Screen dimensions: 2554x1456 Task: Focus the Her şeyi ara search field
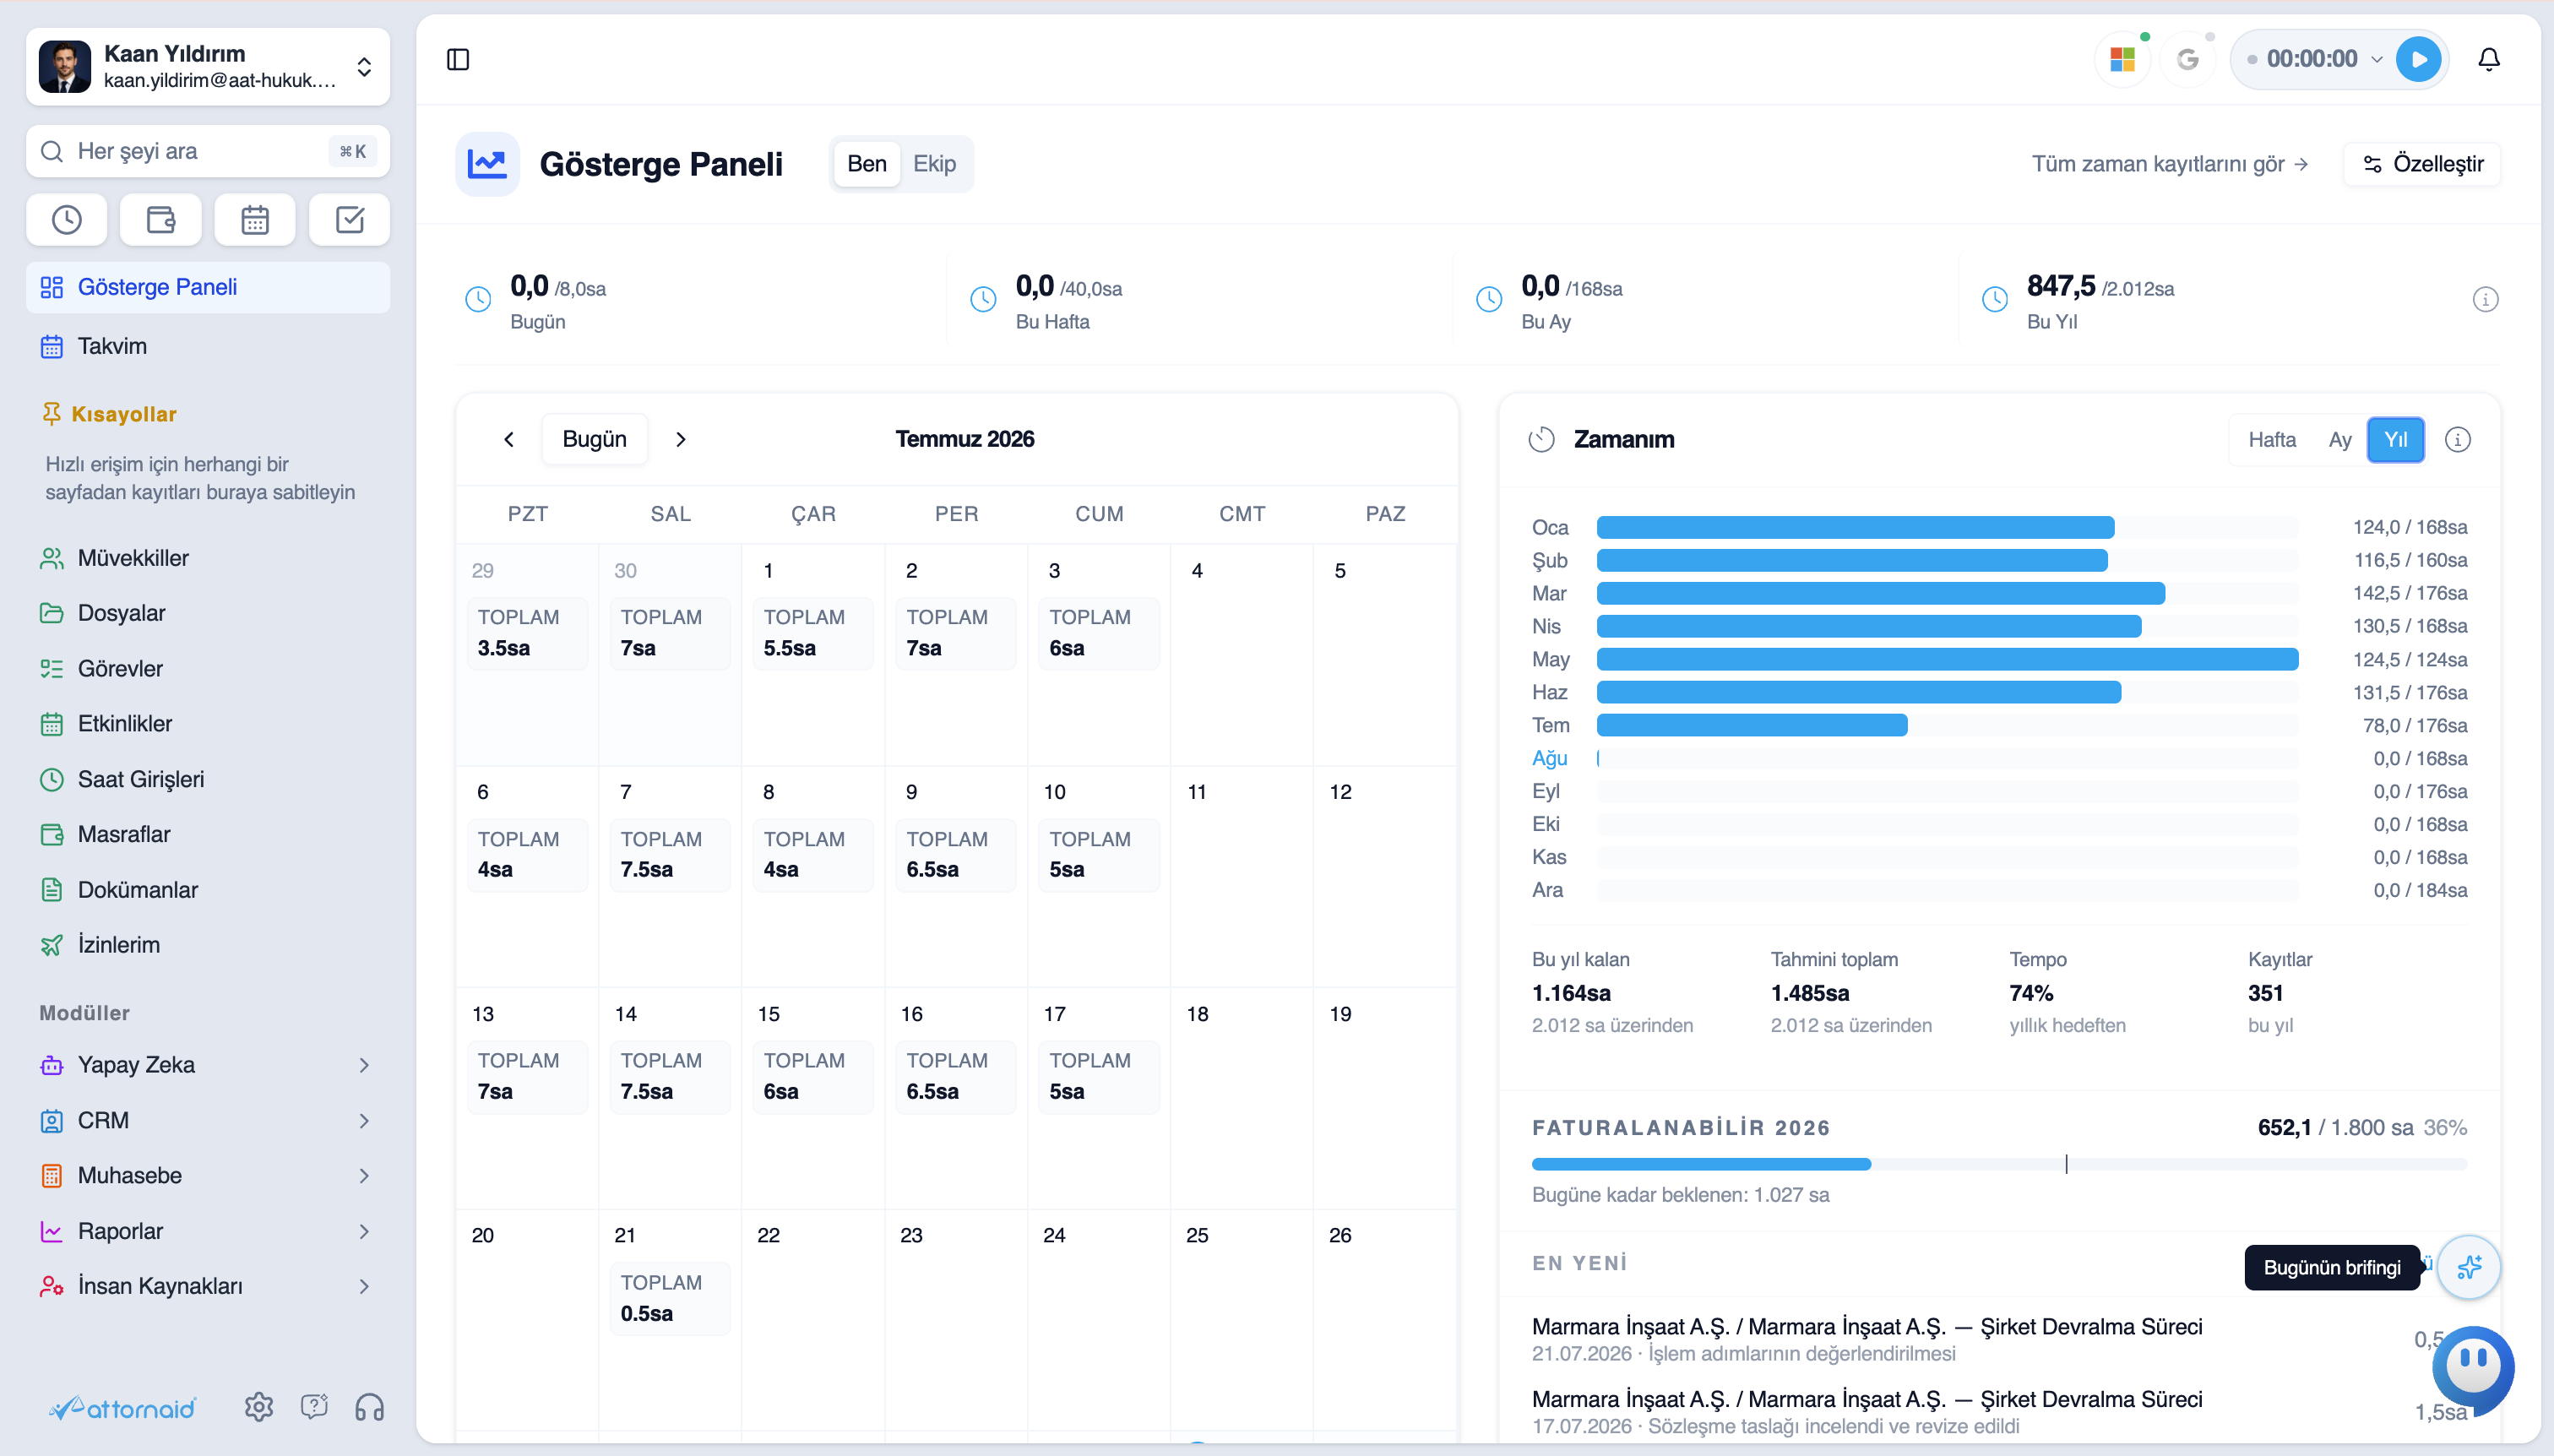pyautogui.click(x=208, y=151)
